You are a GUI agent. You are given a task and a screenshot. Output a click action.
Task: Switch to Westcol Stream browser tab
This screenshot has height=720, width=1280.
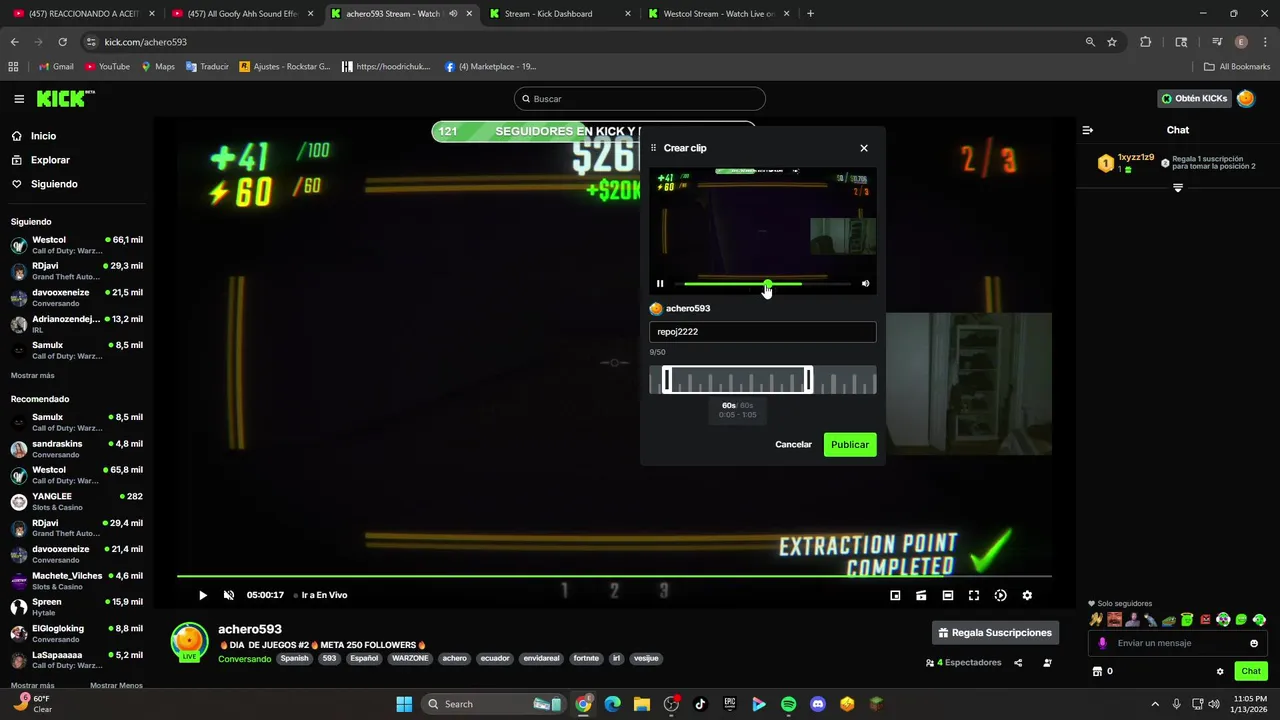[x=717, y=14]
